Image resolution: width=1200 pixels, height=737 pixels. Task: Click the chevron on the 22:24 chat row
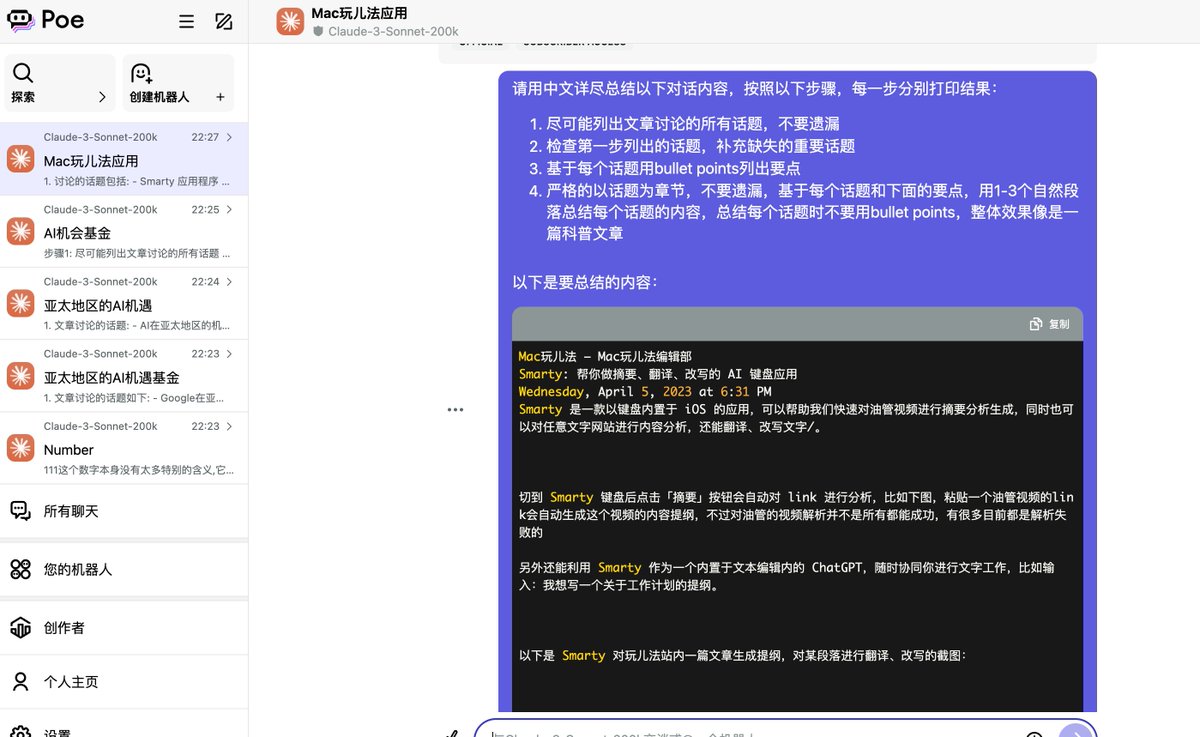(x=230, y=282)
